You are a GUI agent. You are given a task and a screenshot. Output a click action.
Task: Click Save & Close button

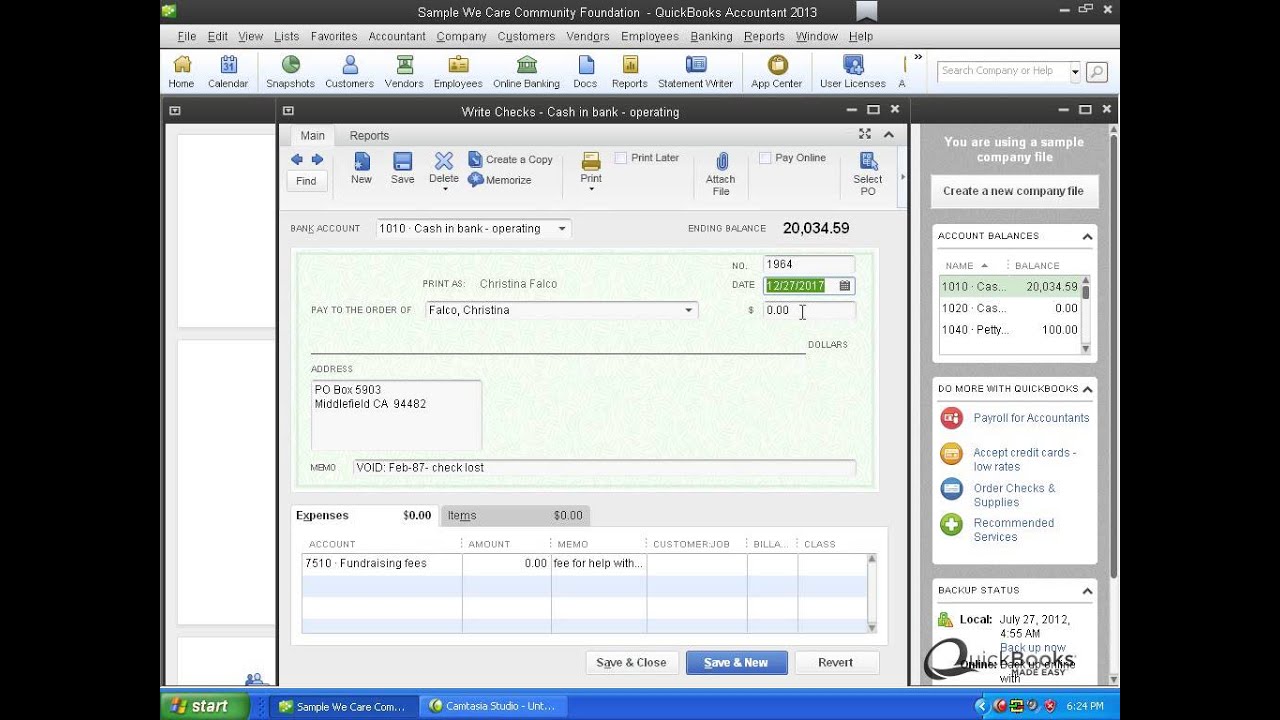[631, 663]
